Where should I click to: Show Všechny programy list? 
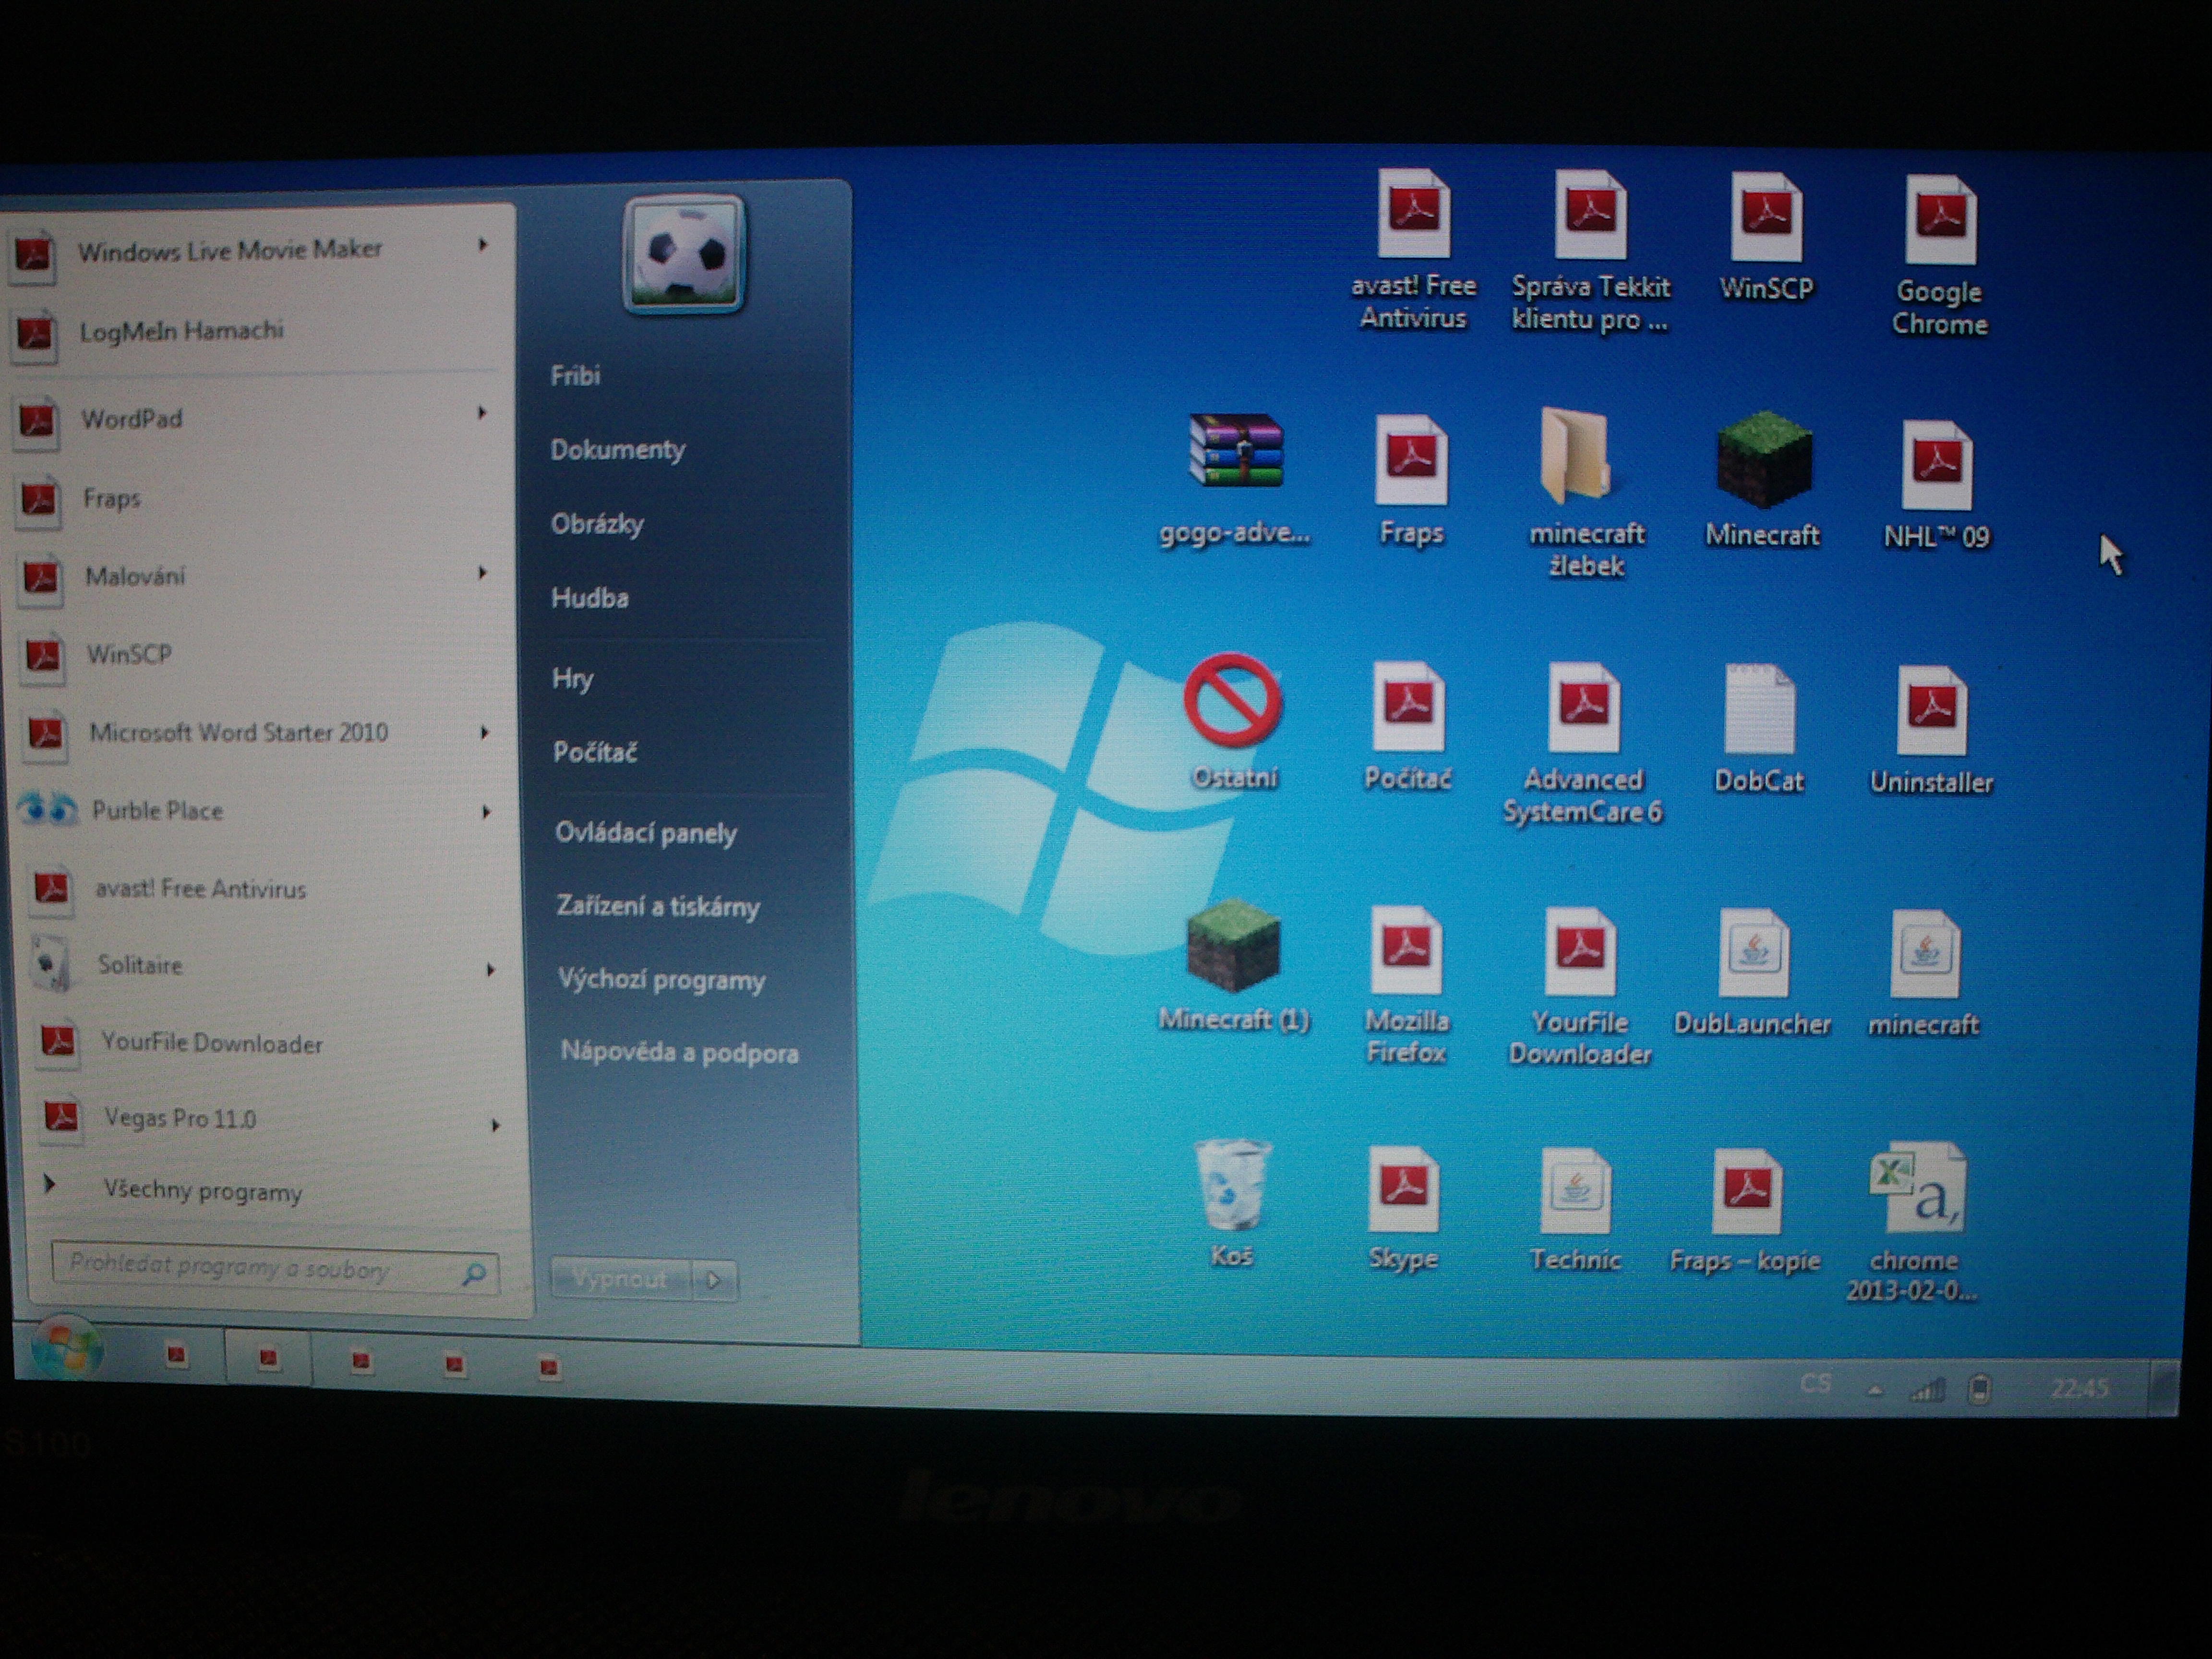point(202,1191)
